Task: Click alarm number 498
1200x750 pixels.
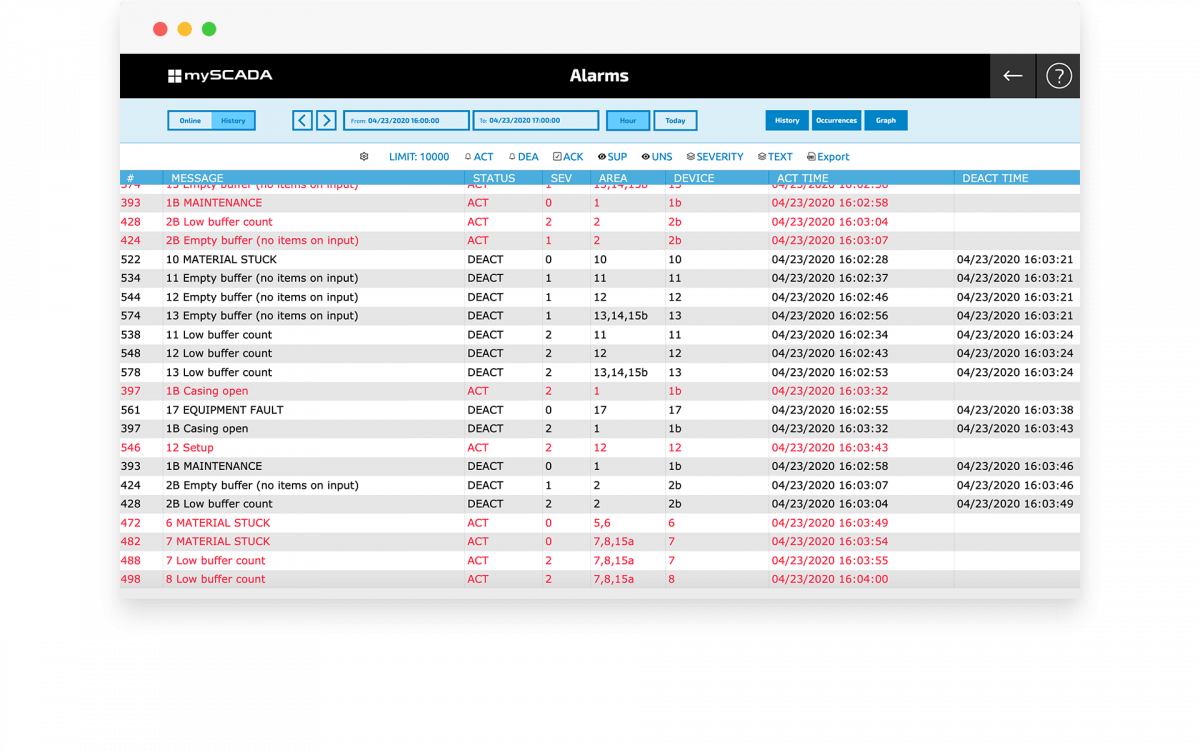Action: tap(131, 579)
